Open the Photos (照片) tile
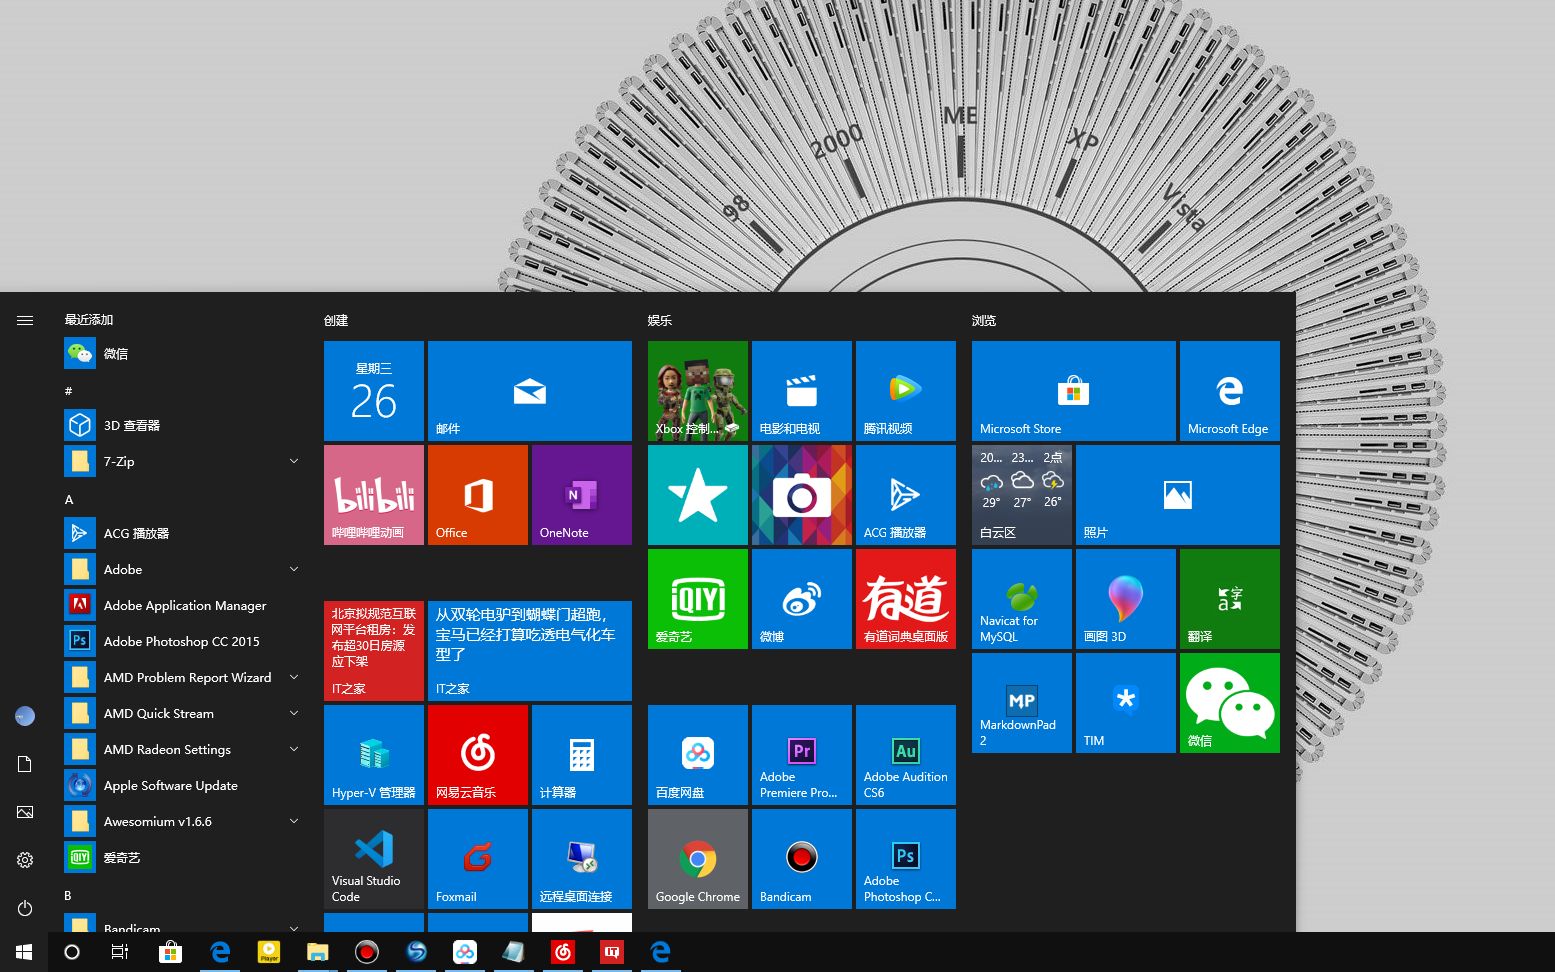Image resolution: width=1555 pixels, height=972 pixels. [1178, 495]
